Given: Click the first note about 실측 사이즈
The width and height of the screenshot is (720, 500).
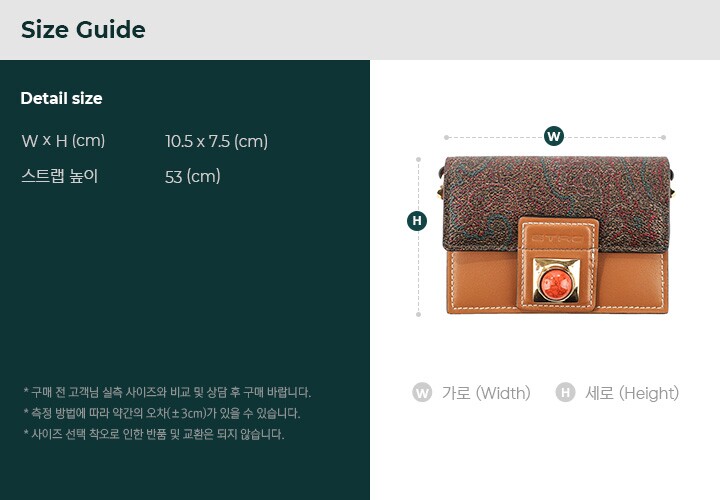Looking at the screenshot, I should [167, 393].
